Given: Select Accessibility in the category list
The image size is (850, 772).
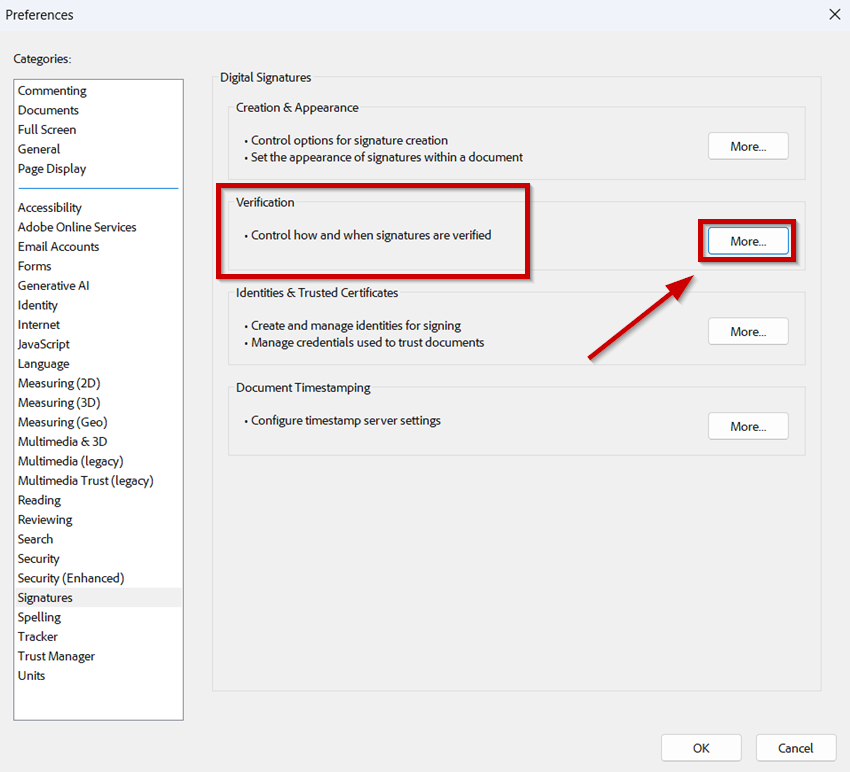Looking at the screenshot, I should (x=50, y=208).
